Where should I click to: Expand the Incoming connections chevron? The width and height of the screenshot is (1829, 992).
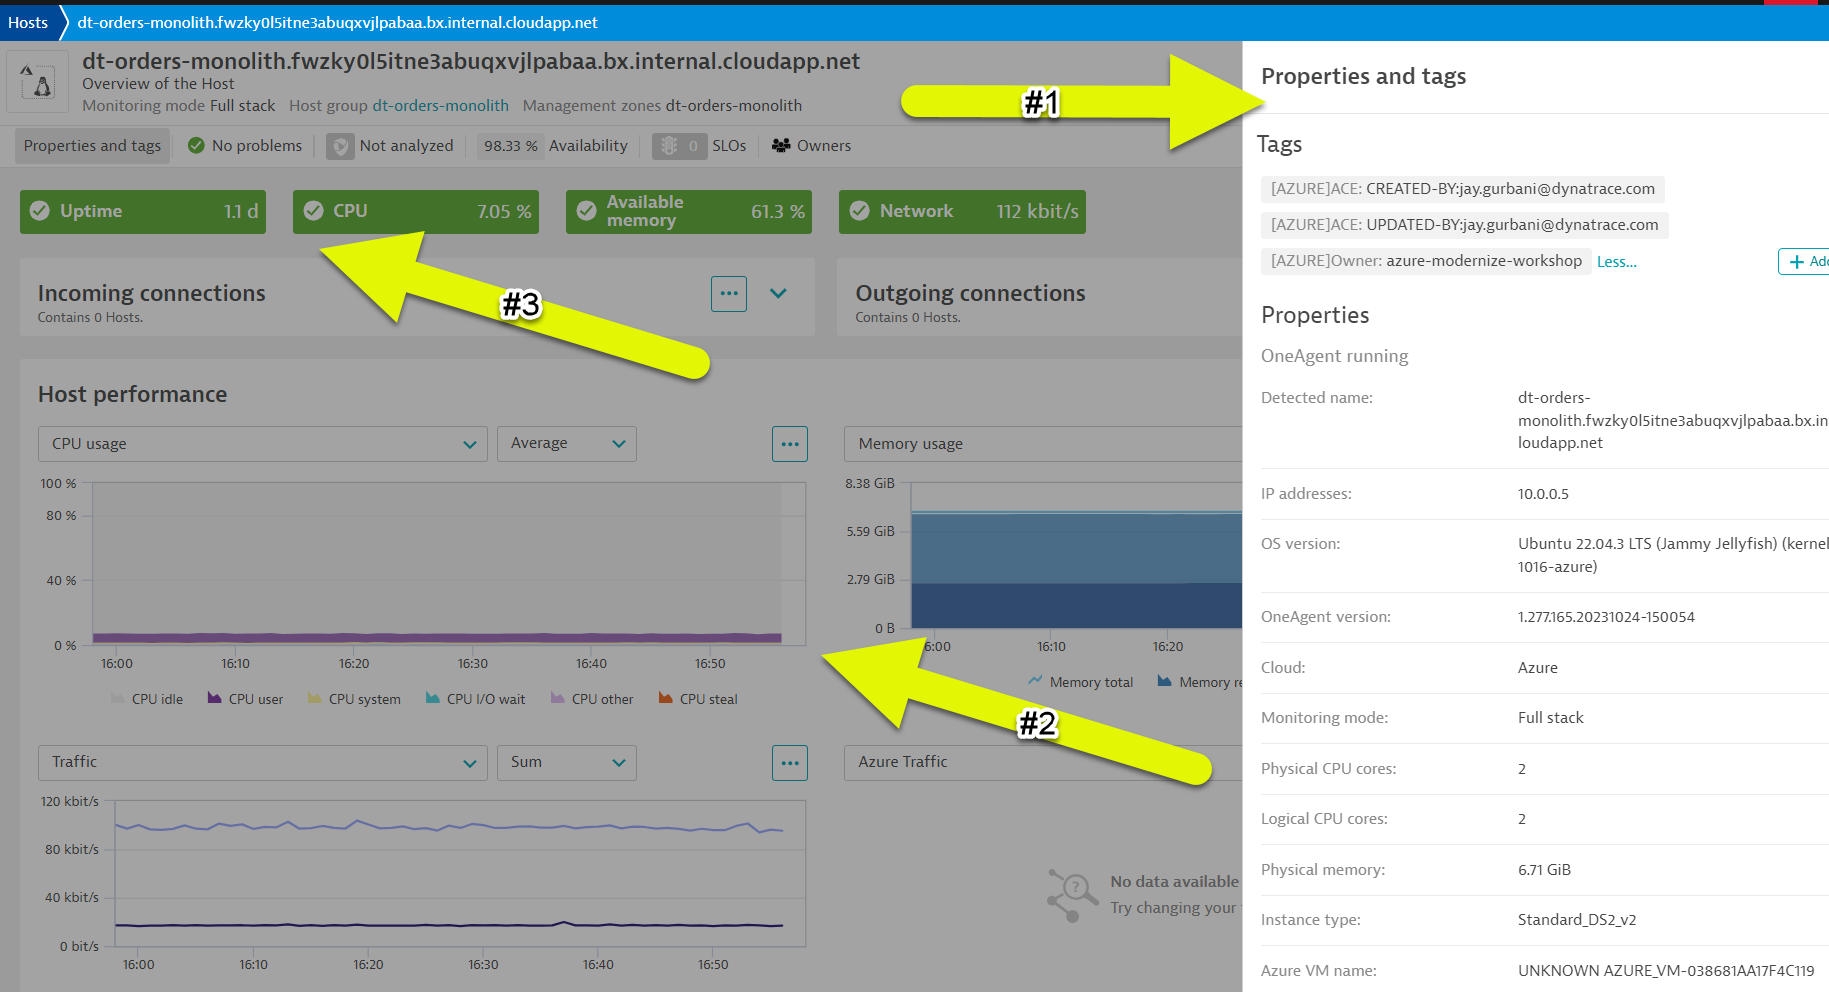click(x=779, y=294)
